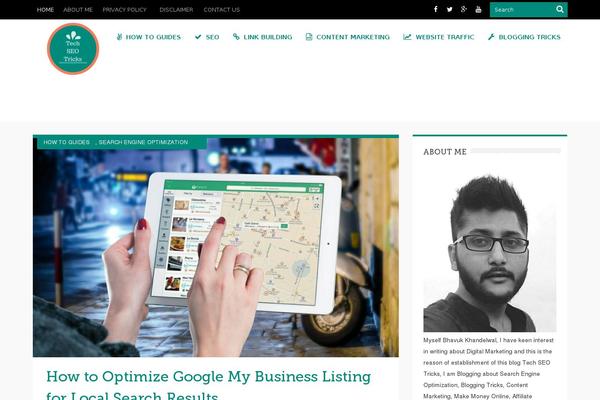Open the Google Plus social icon
Viewport: 600px width, 400px height.
pyautogui.click(x=464, y=9)
